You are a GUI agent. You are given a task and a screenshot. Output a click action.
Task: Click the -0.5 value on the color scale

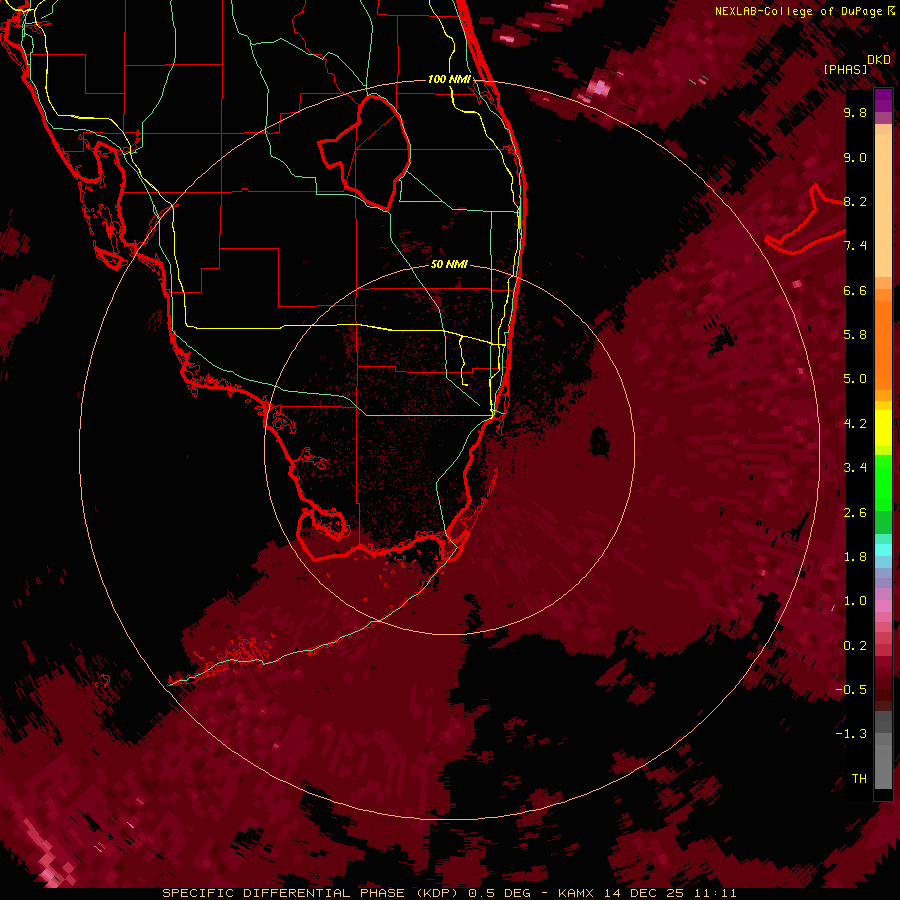852,689
